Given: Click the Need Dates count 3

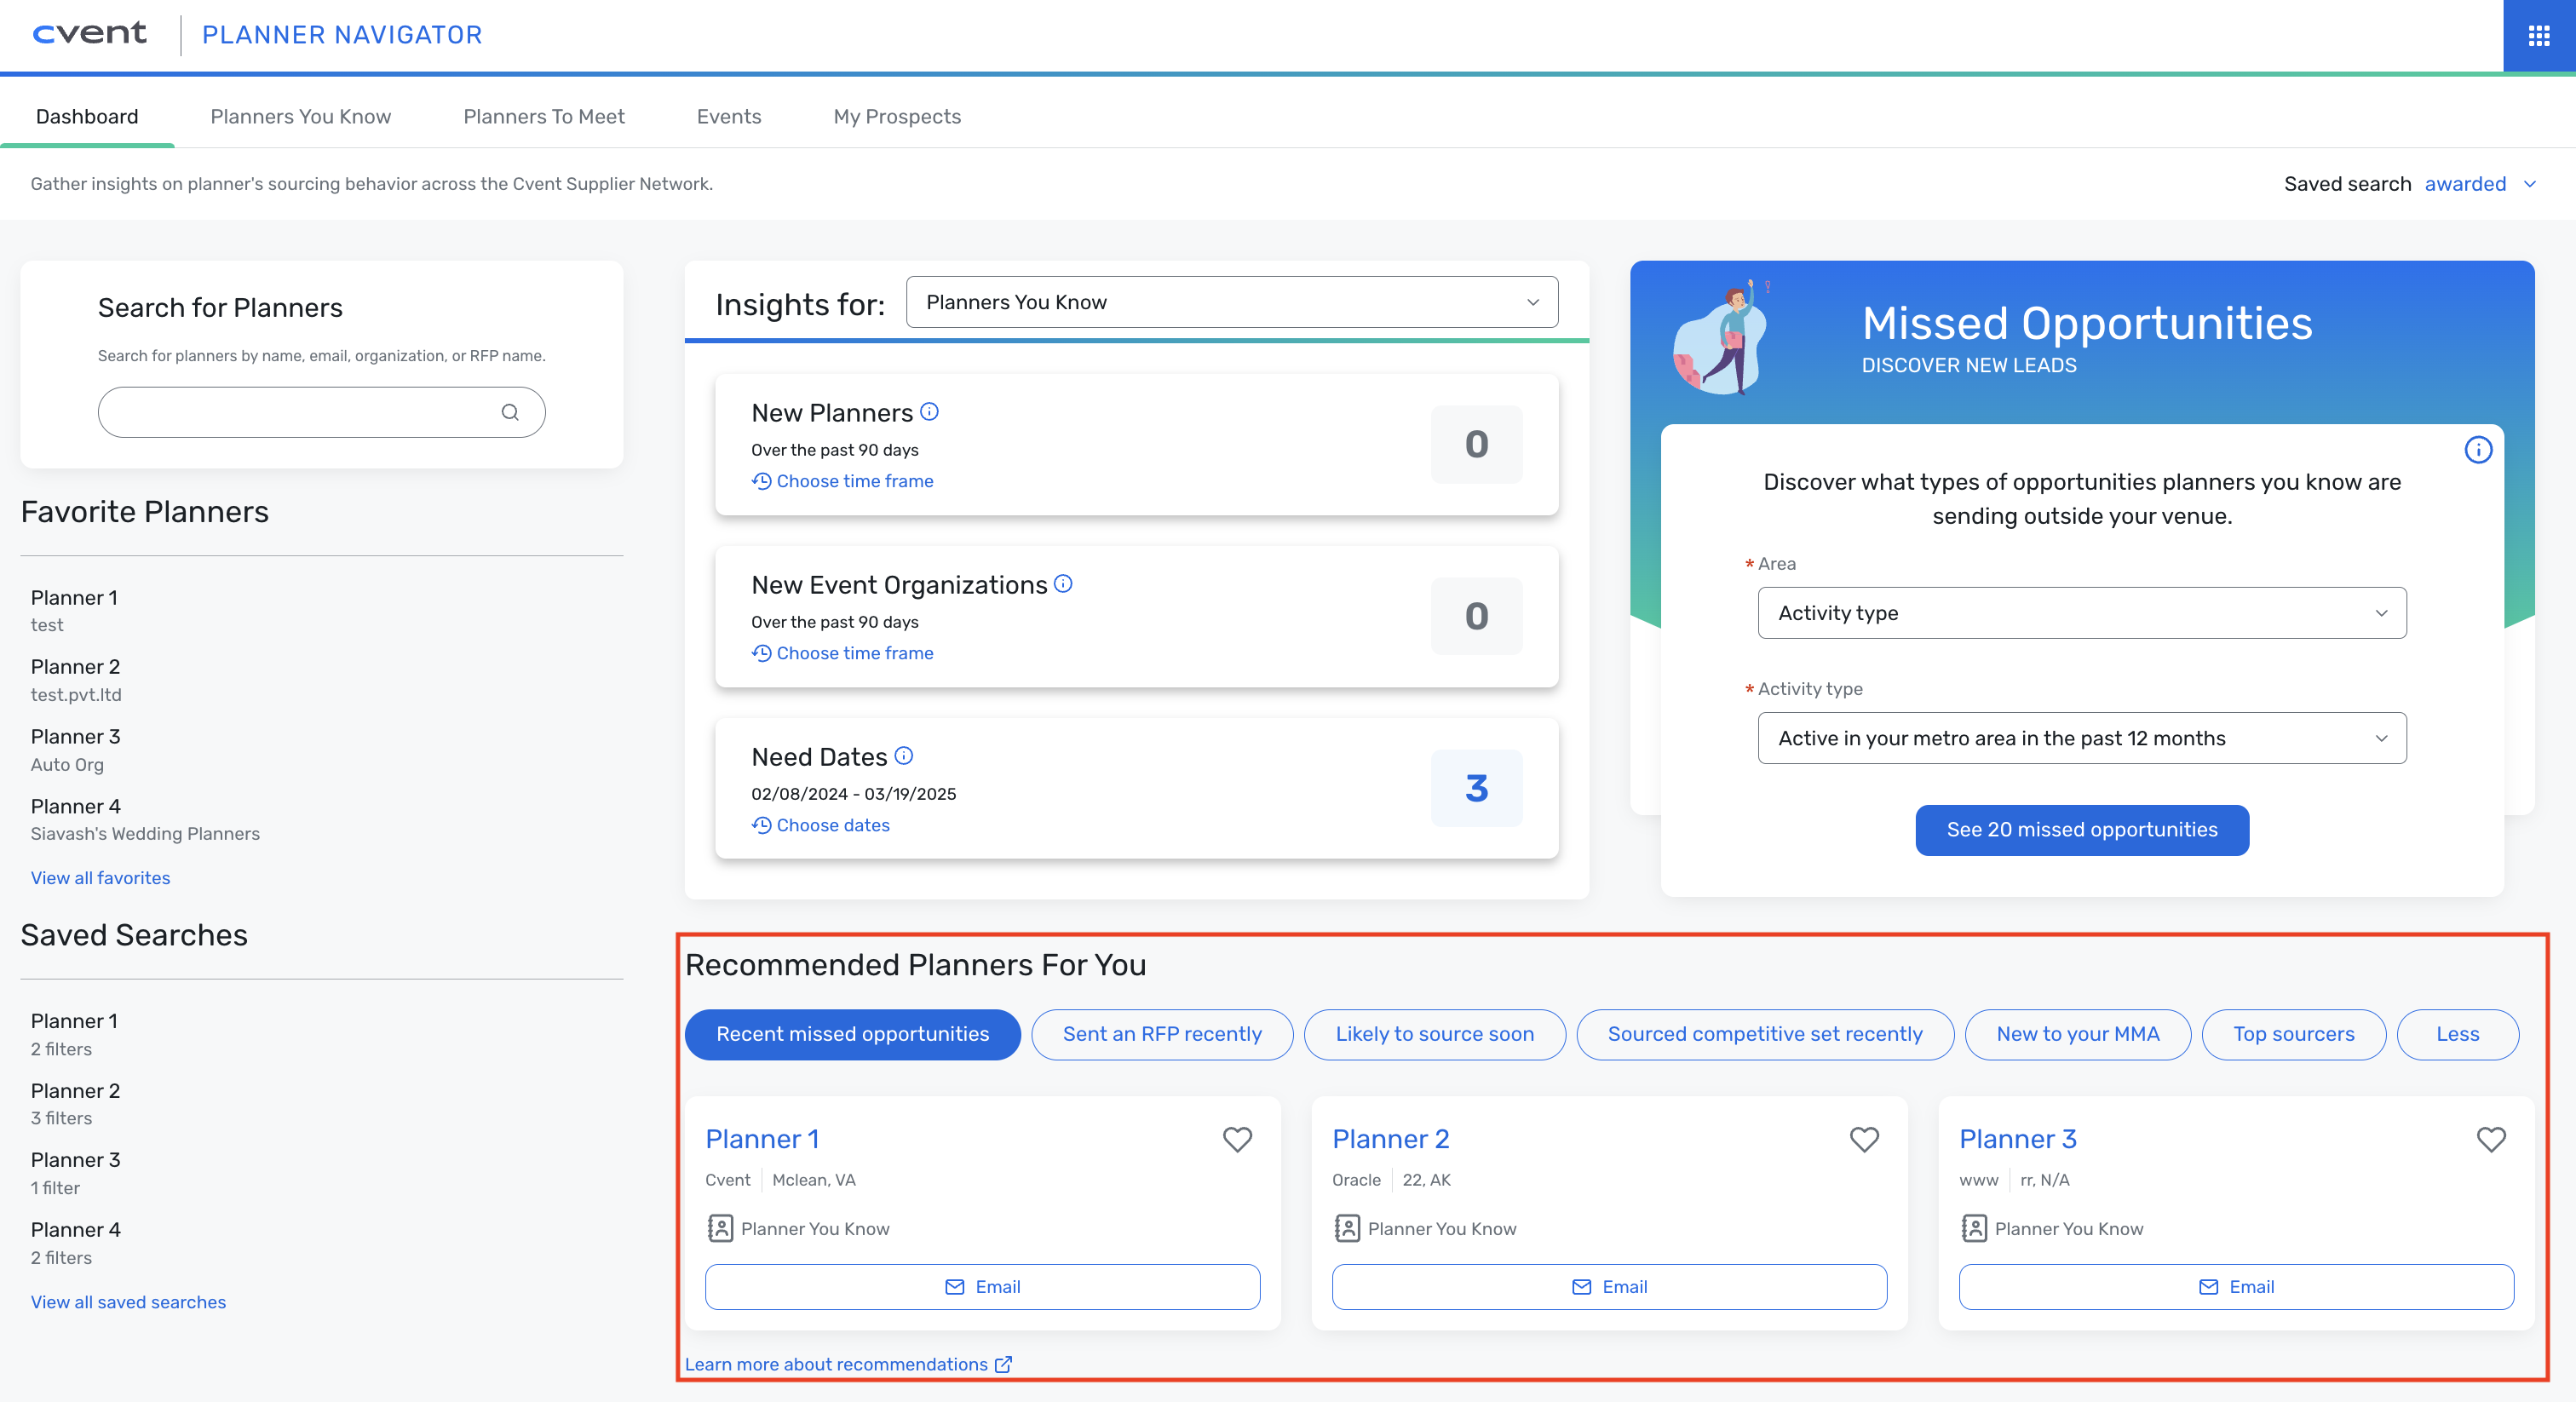Looking at the screenshot, I should coord(1477,788).
